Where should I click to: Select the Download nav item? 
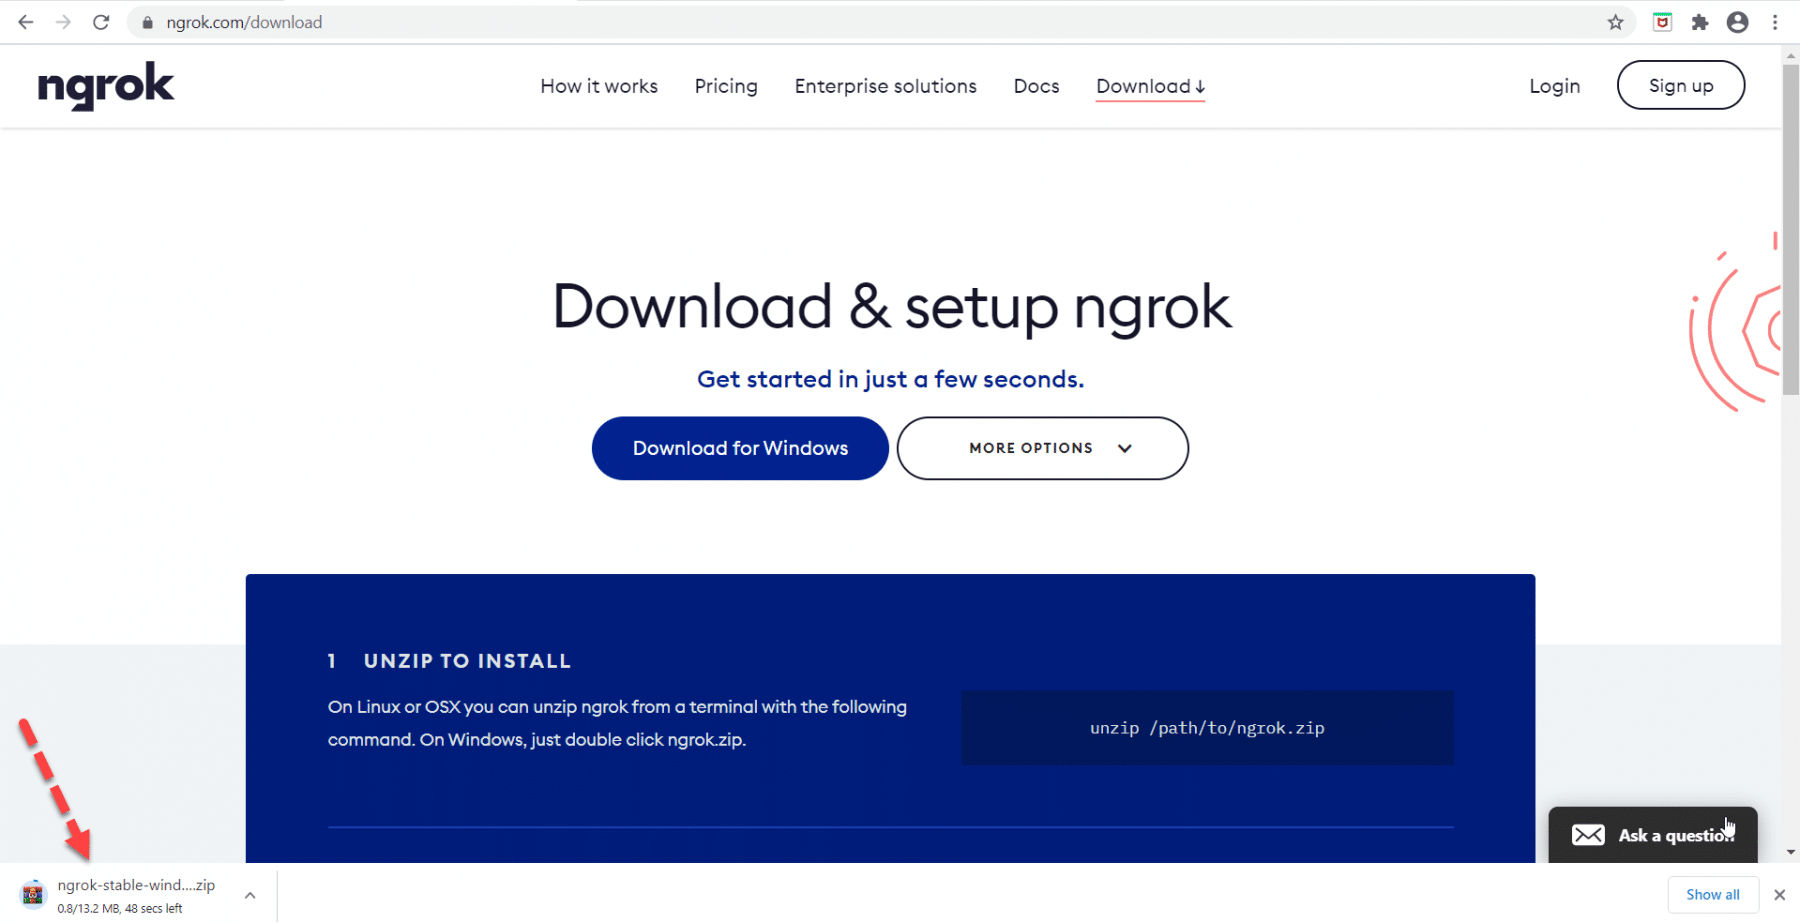click(1150, 87)
